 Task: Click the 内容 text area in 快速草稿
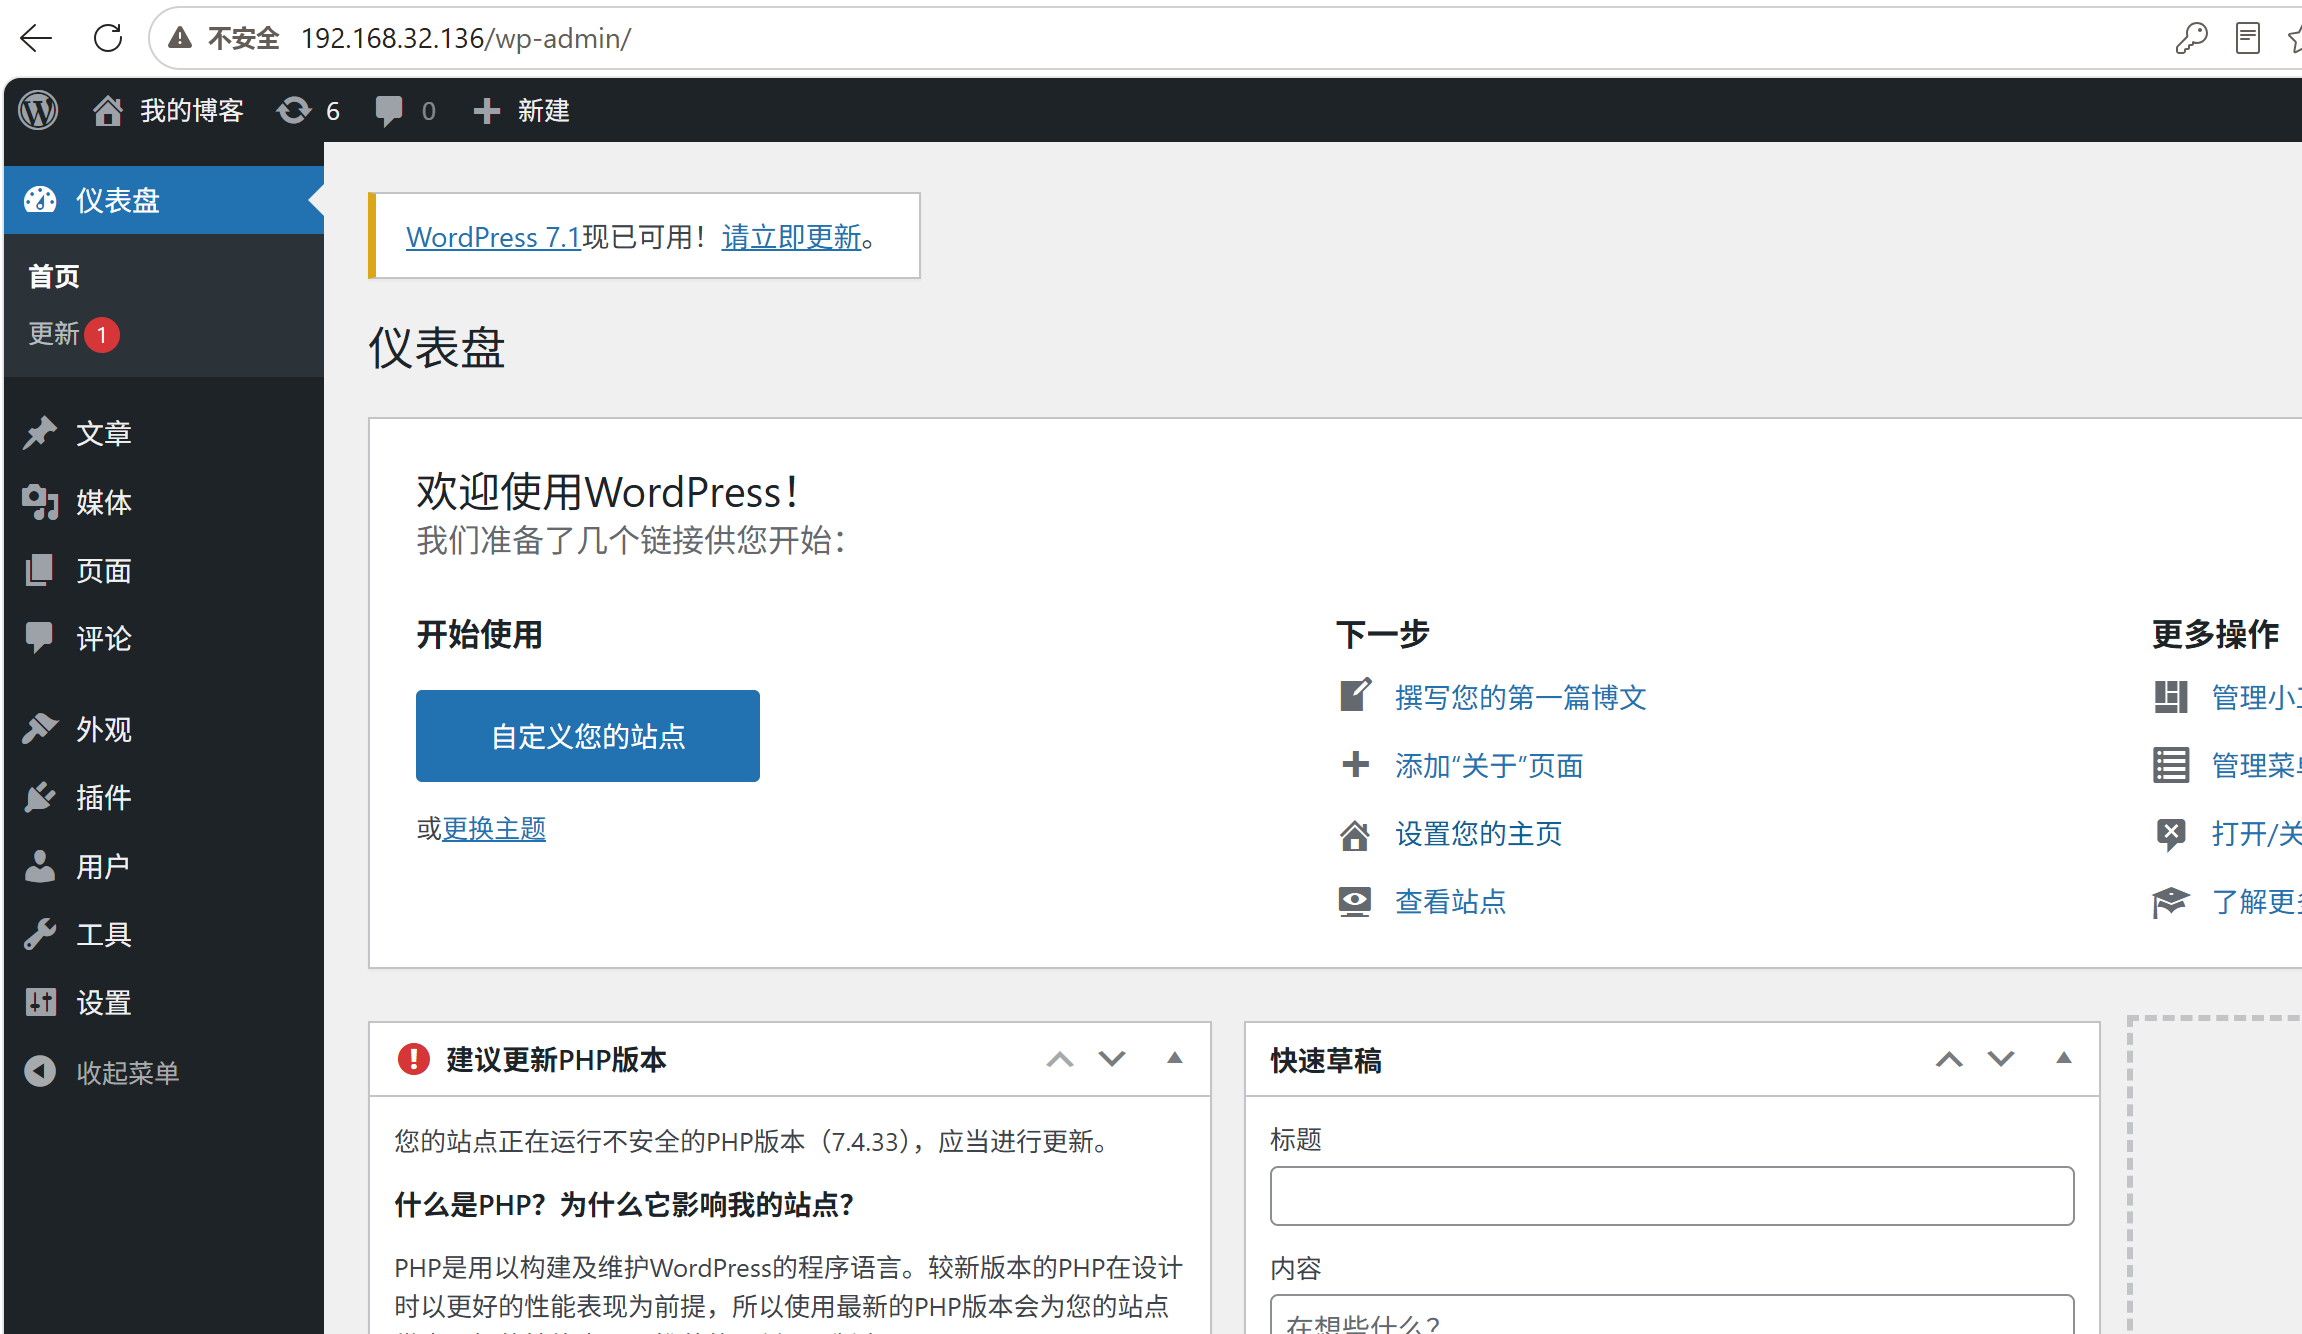tap(1672, 1314)
